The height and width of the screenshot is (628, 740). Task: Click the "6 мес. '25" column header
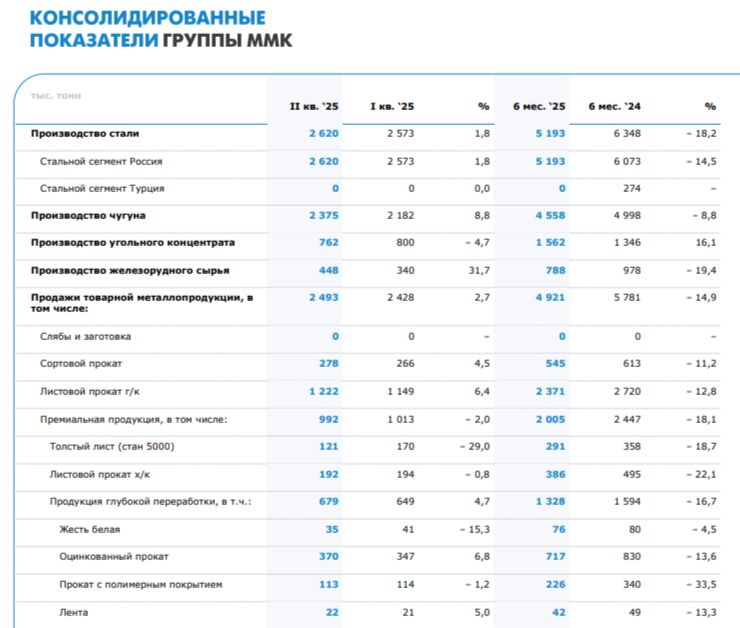coord(540,106)
